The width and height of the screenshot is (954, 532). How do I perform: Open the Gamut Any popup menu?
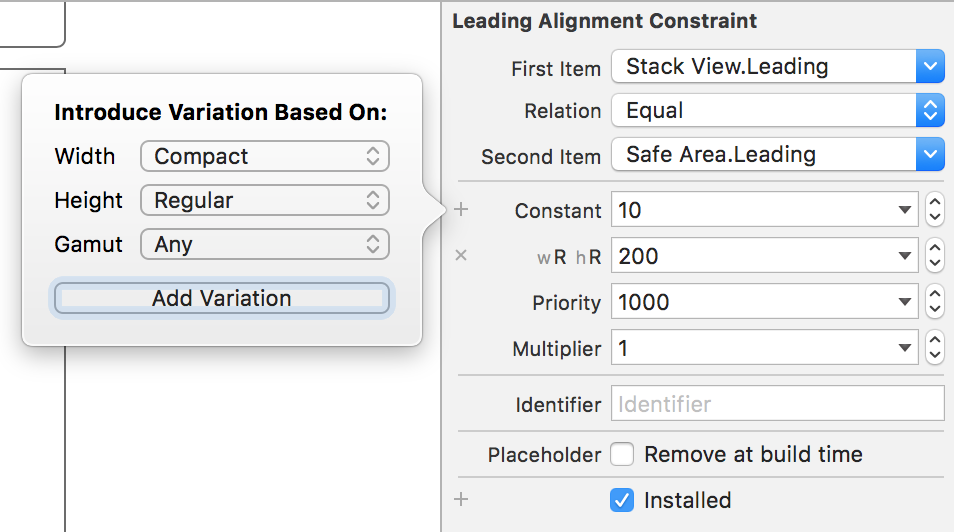(x=265, y=244)
